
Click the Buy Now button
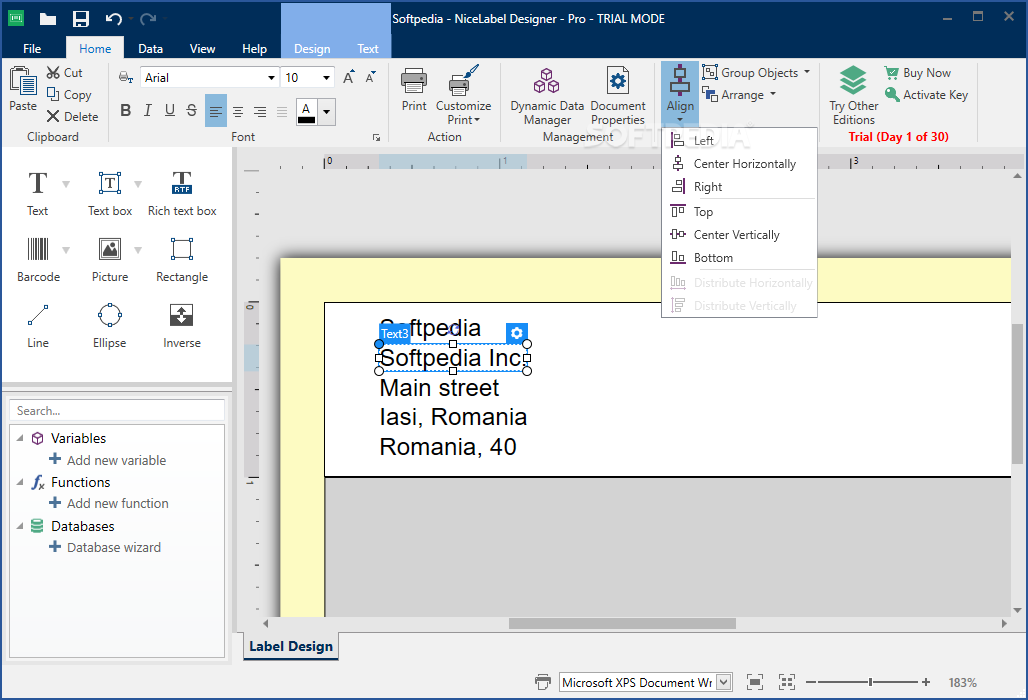point(918,73)
